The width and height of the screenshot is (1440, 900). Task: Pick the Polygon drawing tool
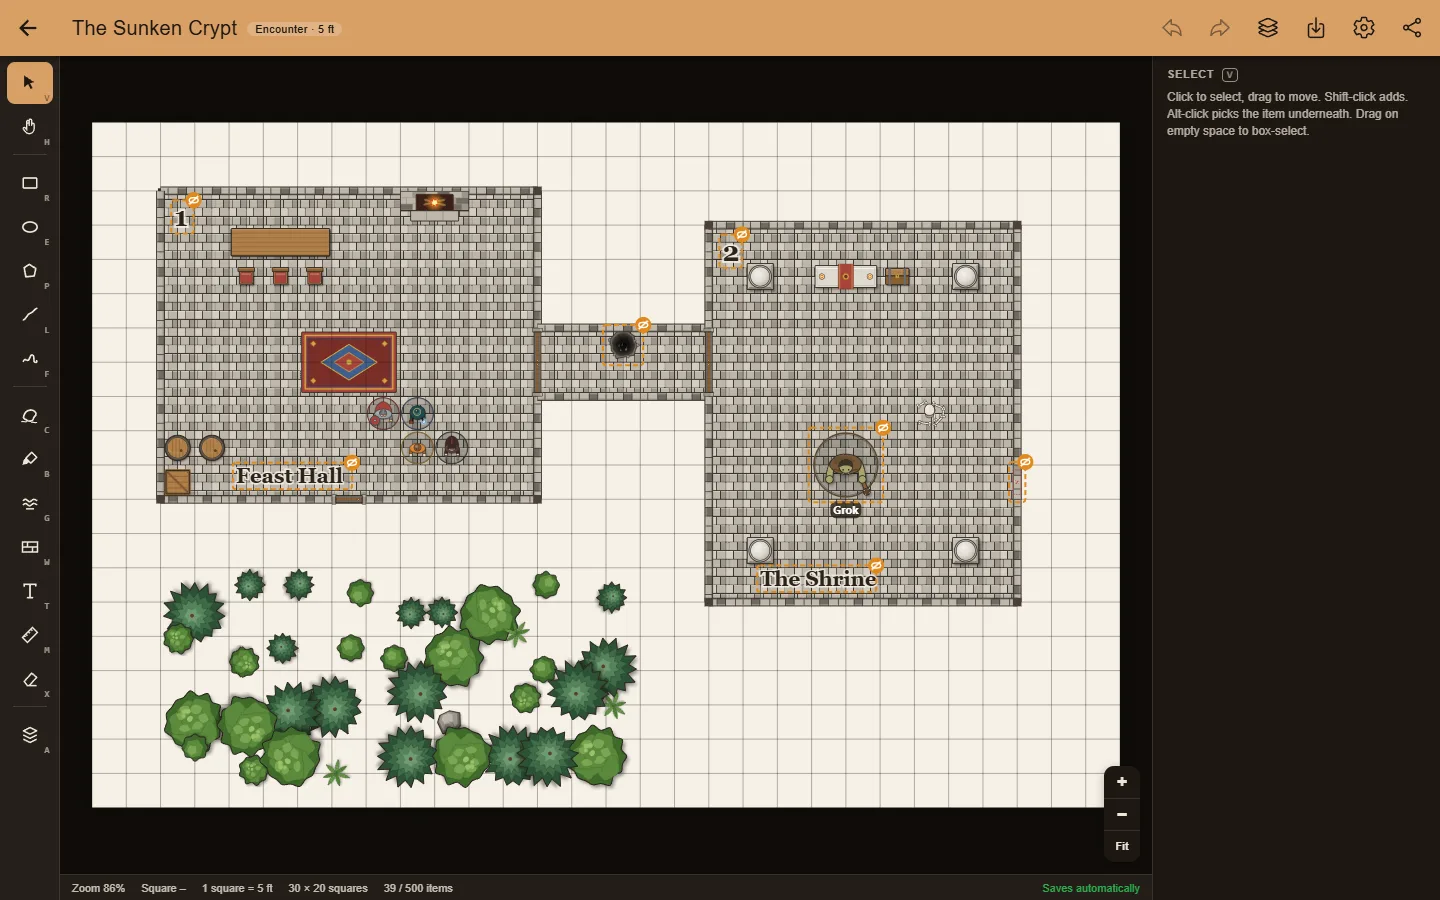point(30,271)
